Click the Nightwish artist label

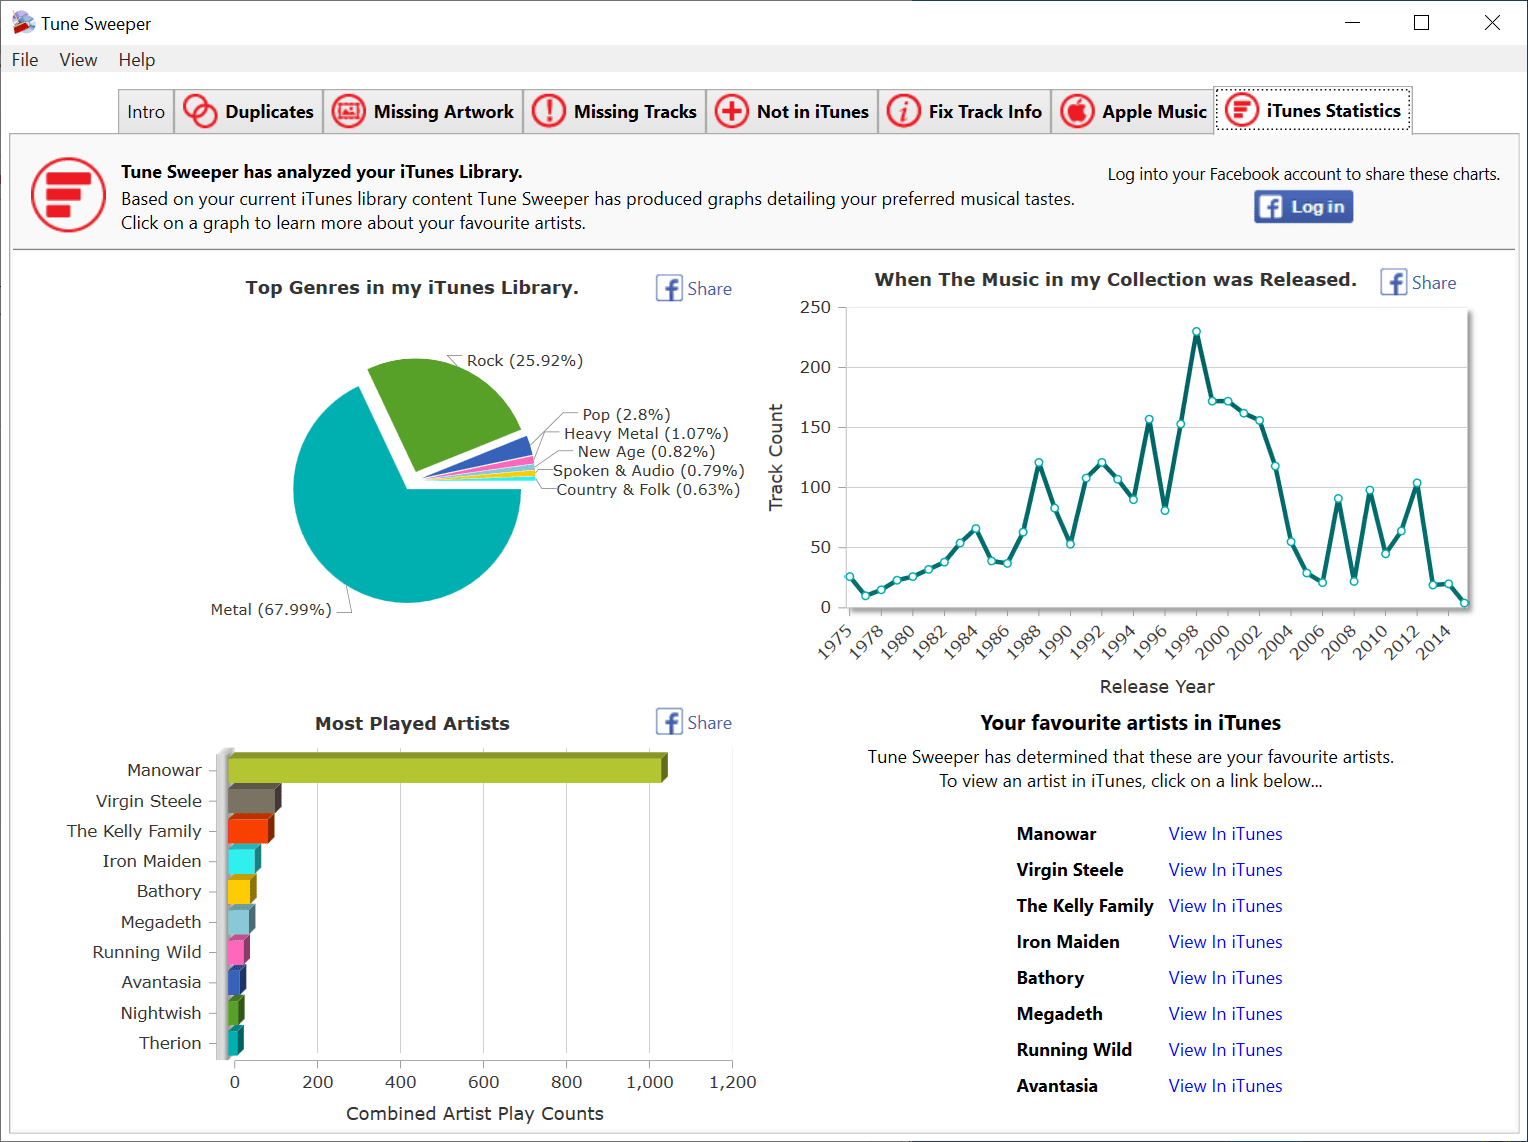click(x=161, y=1013)
